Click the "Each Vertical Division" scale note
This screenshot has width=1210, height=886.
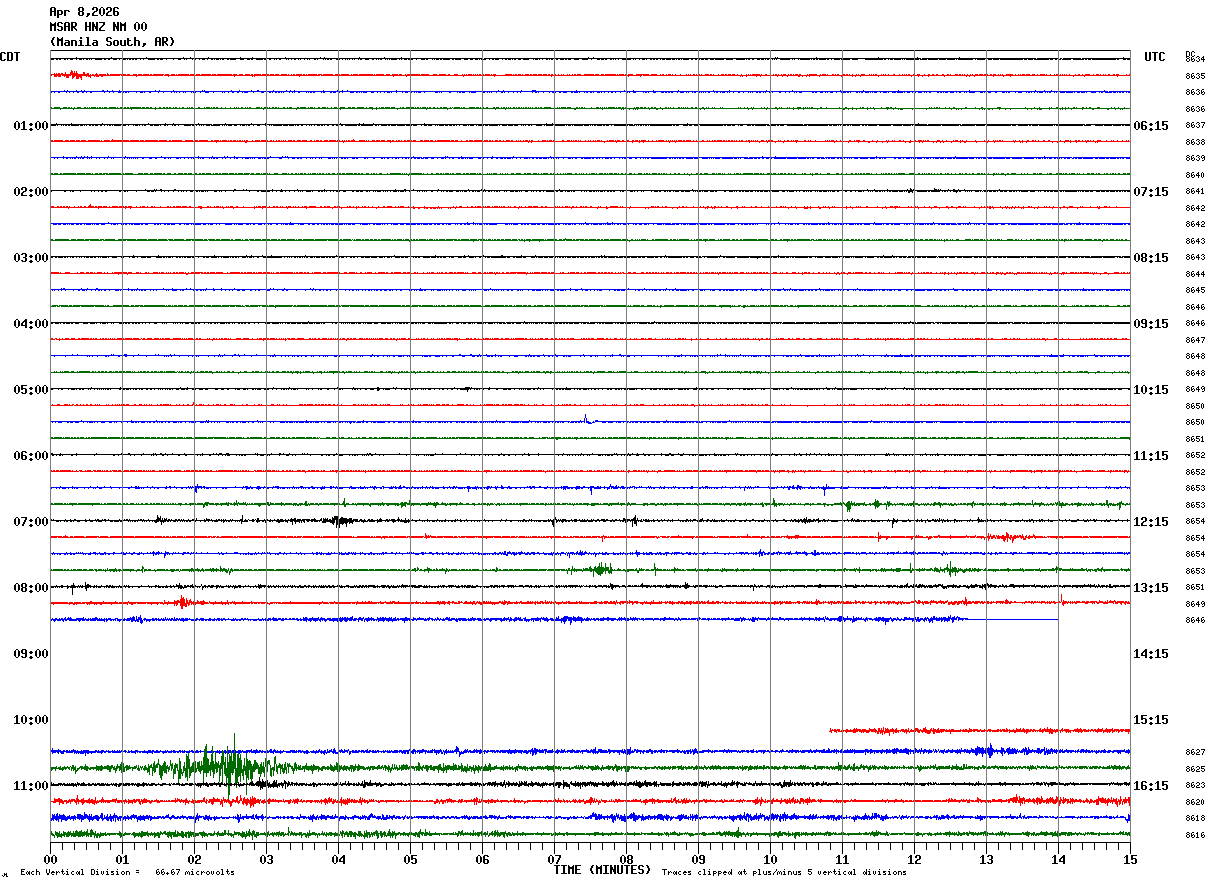click(x=127, y=872)
